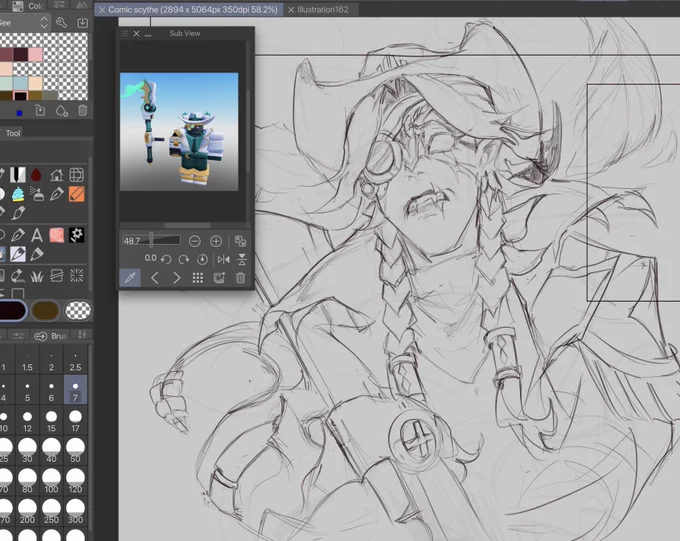Select the pink texture square tool

[x=57, y=235]
